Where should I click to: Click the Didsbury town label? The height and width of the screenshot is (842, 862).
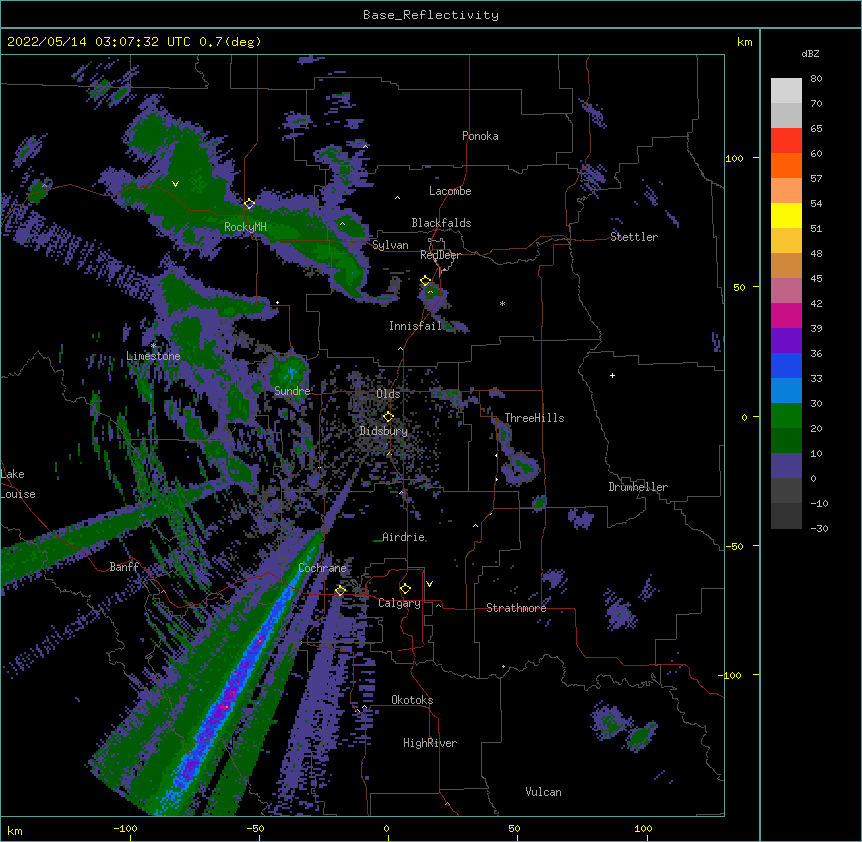(384, 431)
